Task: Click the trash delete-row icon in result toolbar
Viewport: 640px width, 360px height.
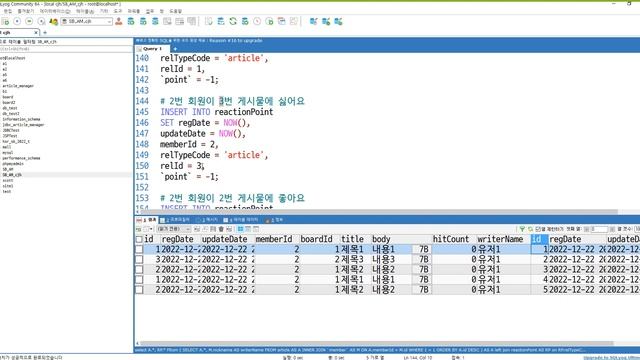Action: point(221,229)
